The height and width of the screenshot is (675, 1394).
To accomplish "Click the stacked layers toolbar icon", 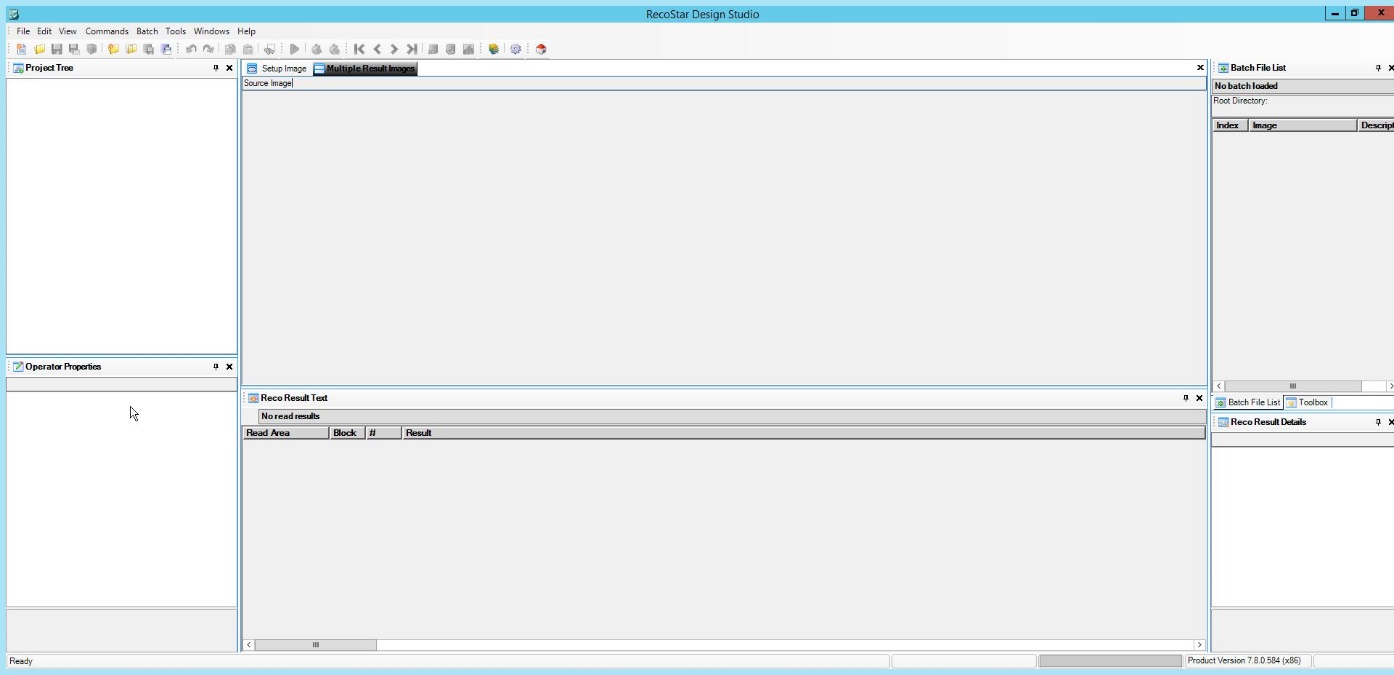I will [493, 49].
